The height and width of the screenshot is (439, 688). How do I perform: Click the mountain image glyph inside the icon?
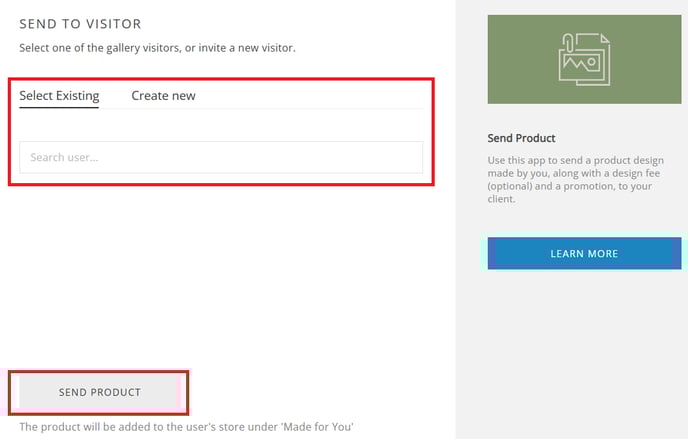pos(582,63)
